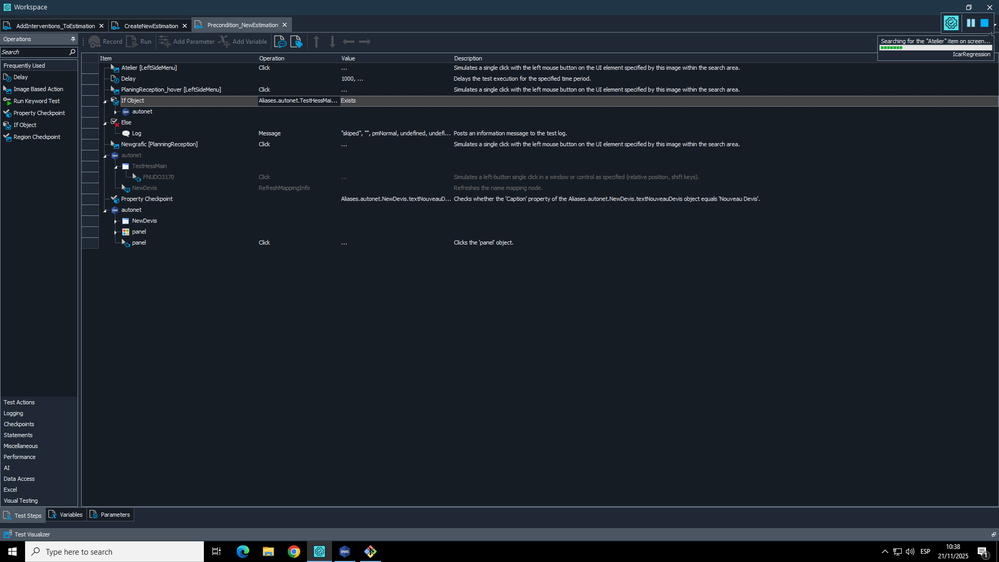The image size is (999, 562).
Task: Collapse the autonet node above NewDevis
Action: pyautogui.click(x=105, y=210)
